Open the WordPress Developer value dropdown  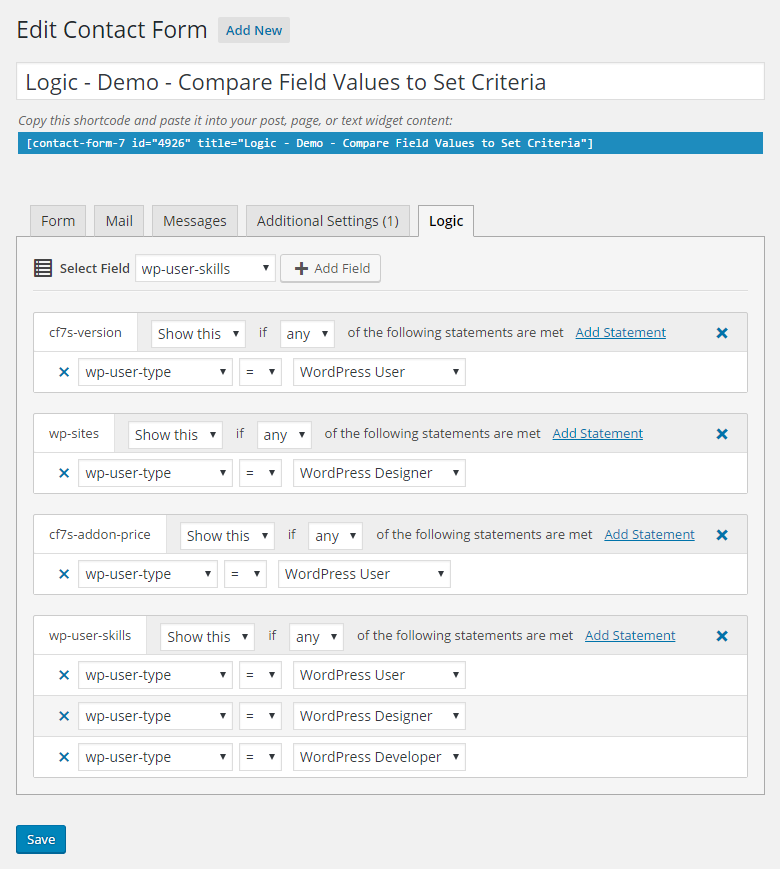tap(379, 757)
